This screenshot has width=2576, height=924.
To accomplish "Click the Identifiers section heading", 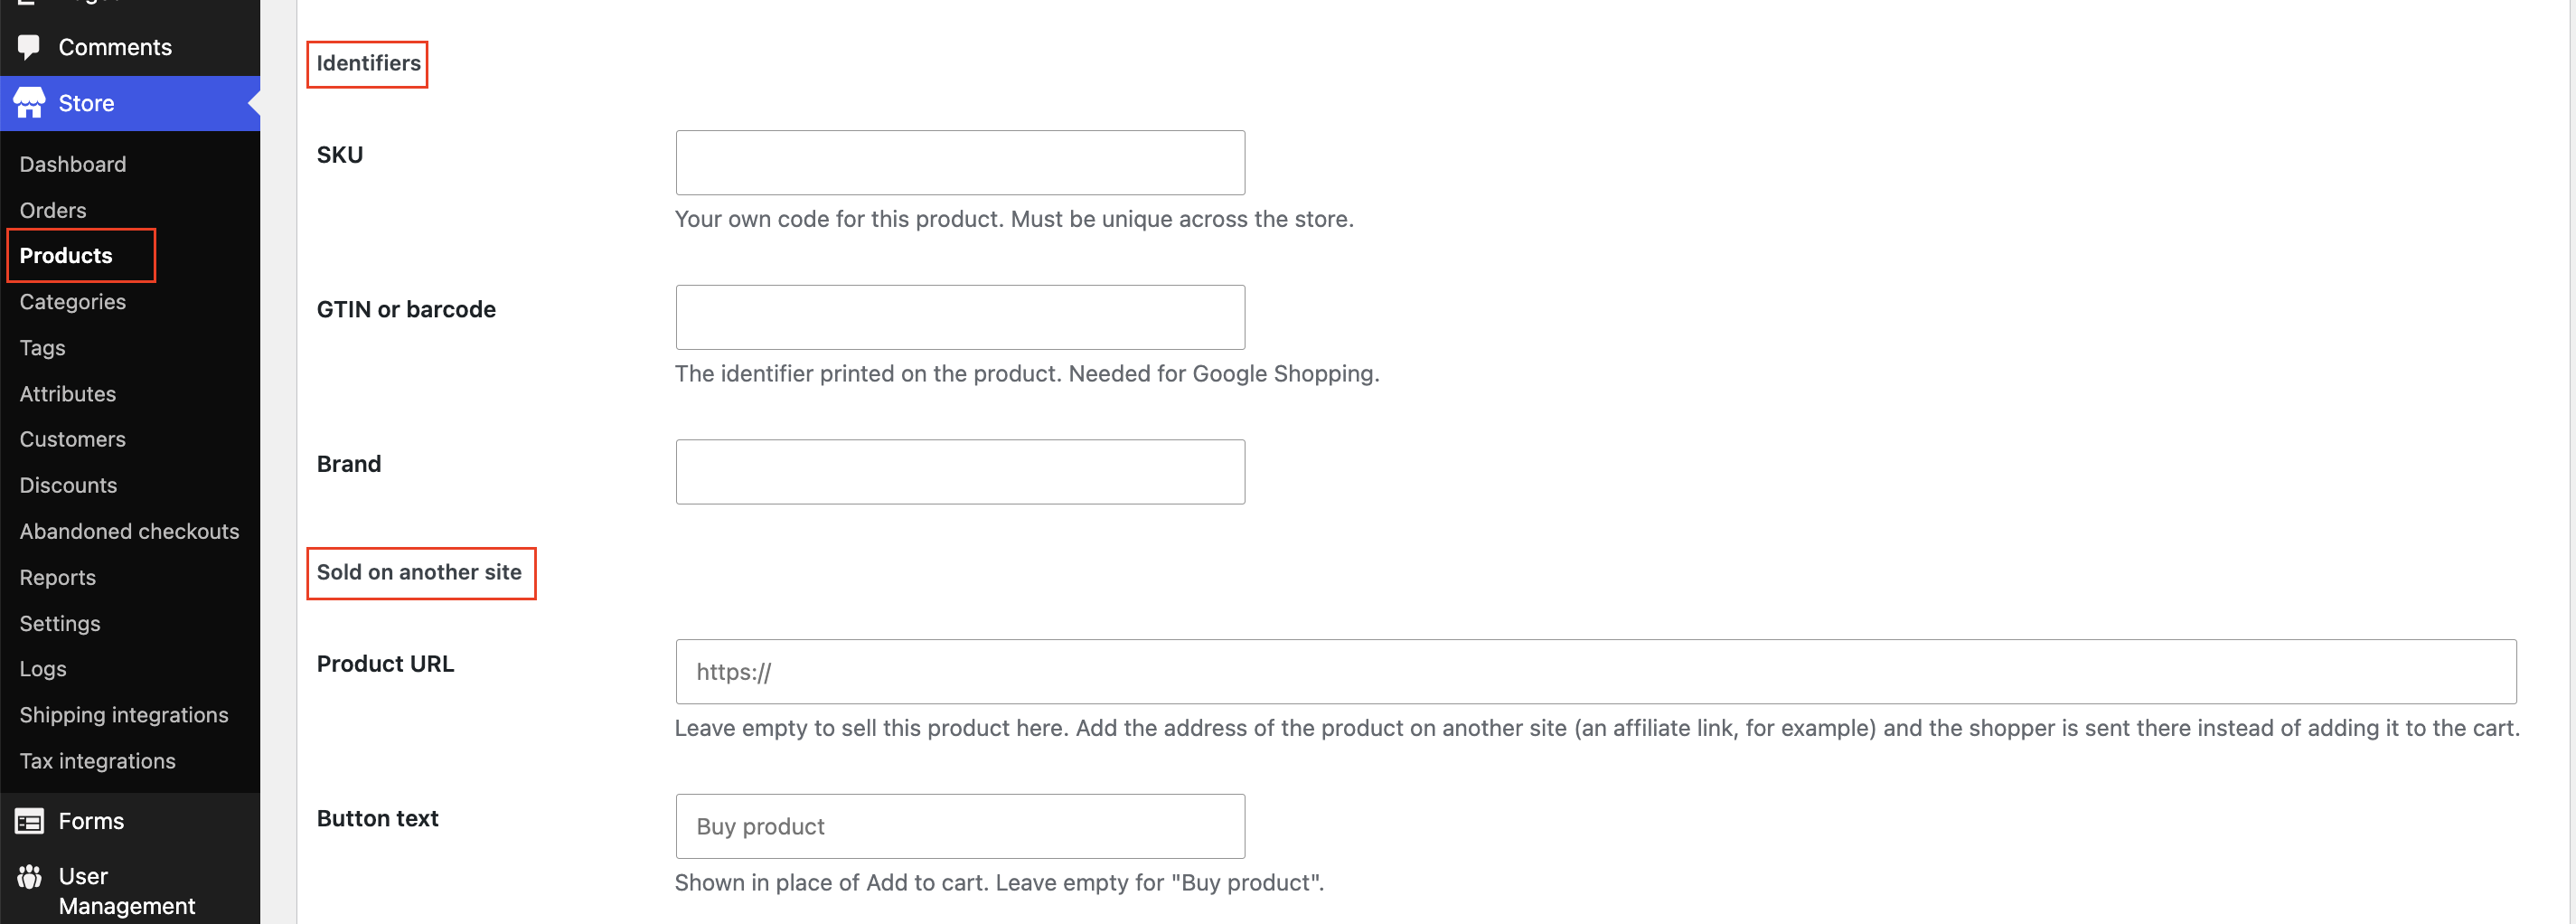I will (x=368, y=63).
